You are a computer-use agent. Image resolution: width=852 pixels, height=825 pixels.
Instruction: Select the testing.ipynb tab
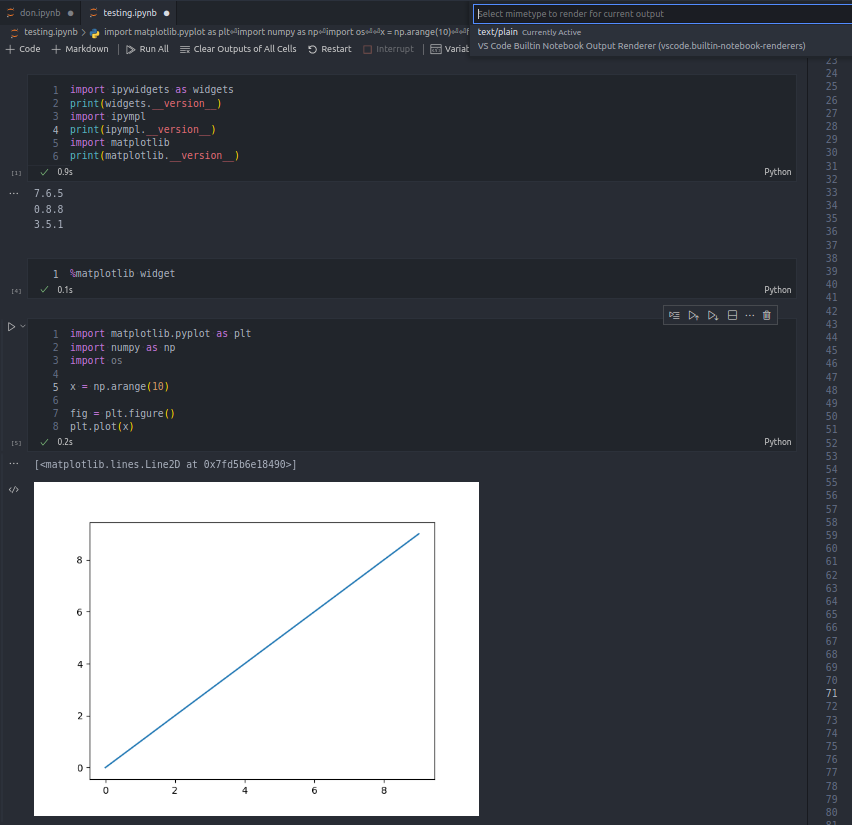pos(130,13)
